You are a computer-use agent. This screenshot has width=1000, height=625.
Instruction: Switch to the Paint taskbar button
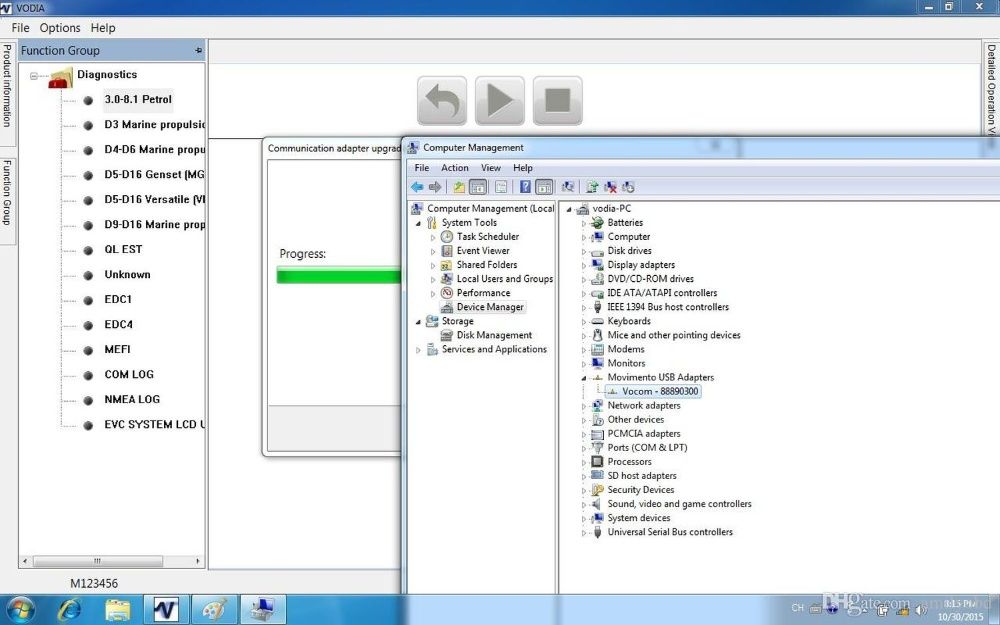pos(214,610)
